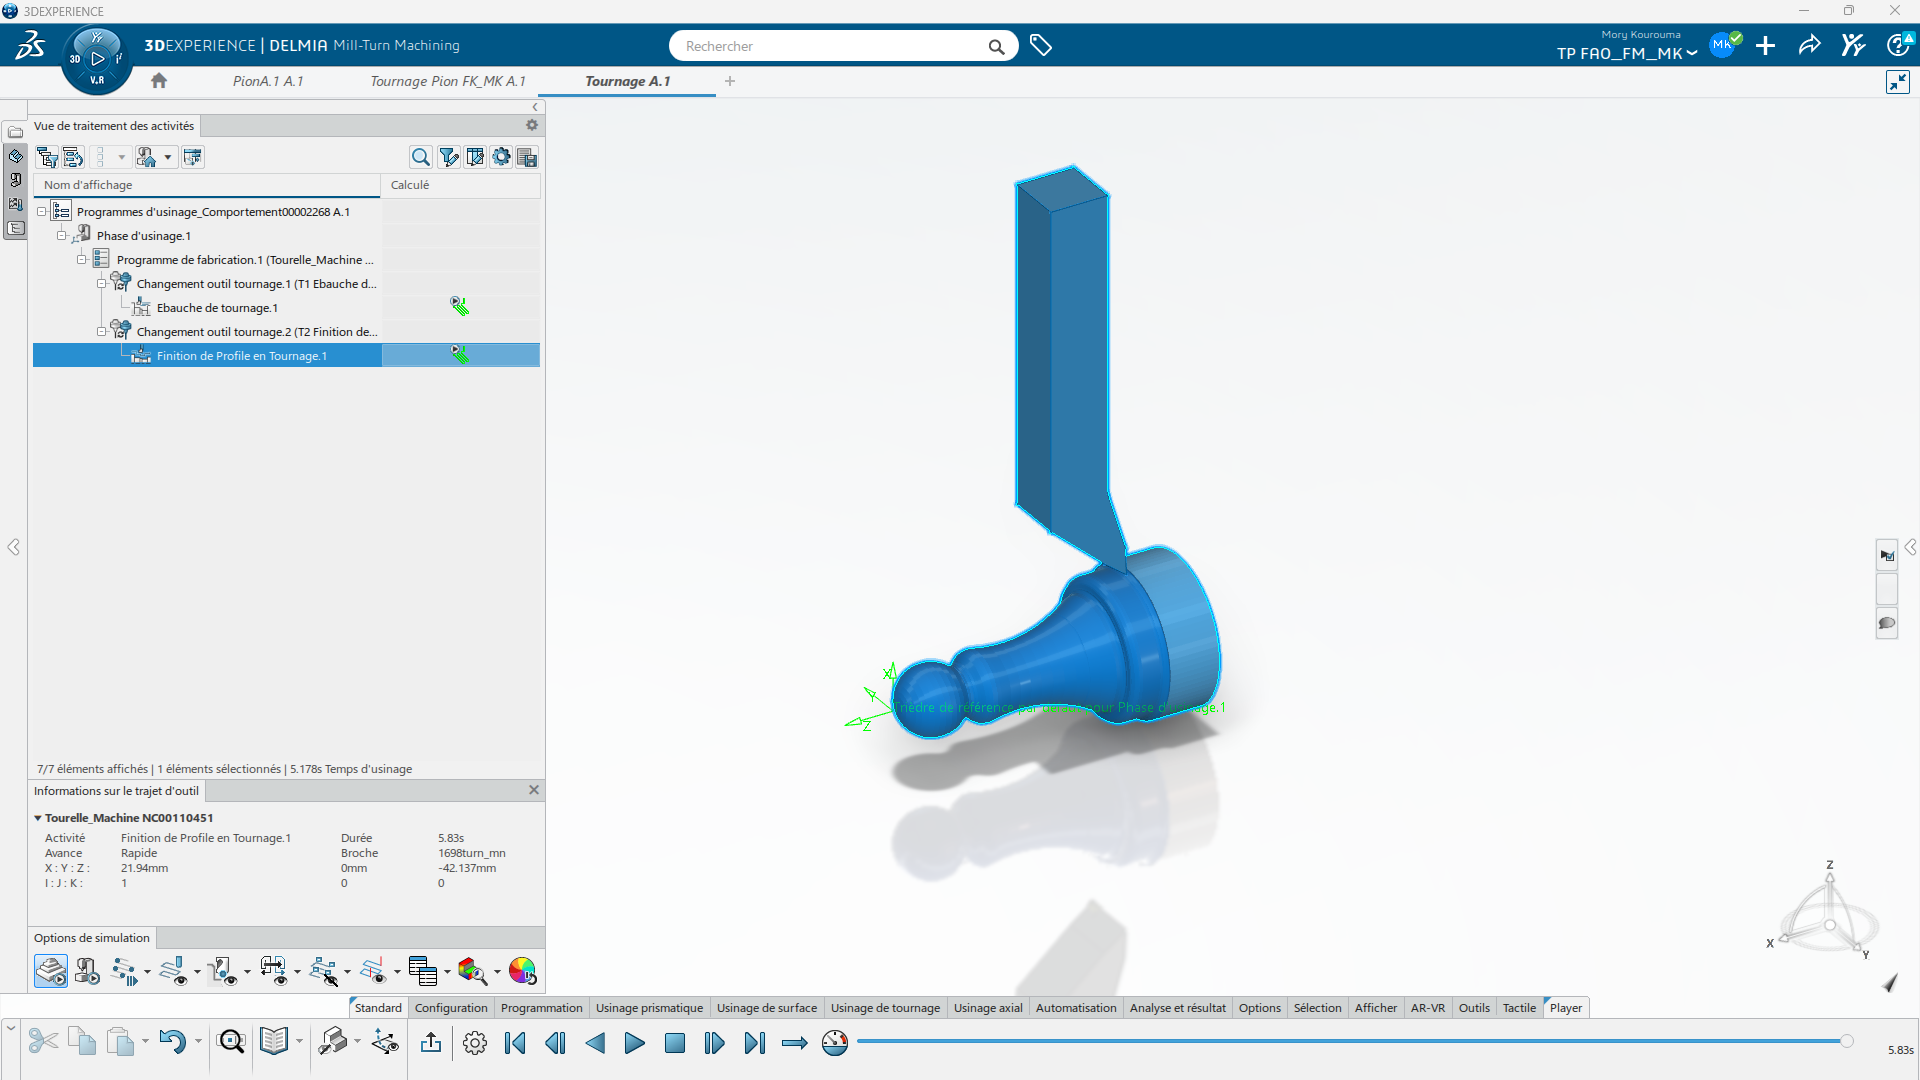Toggle the full-screen expand icon

(x=1898, y=82)
